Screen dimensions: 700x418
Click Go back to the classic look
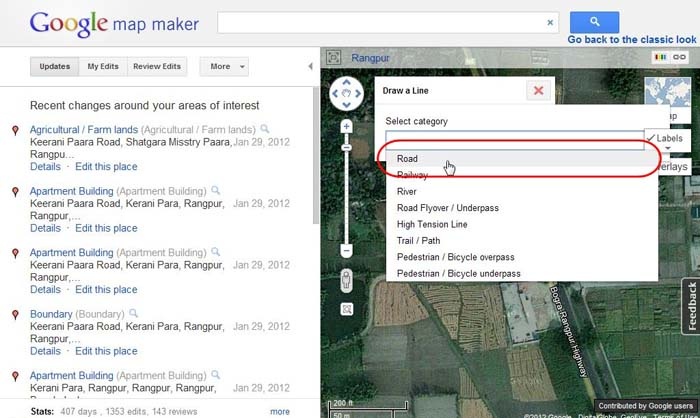pyautogui.click(x=633, y=39)
